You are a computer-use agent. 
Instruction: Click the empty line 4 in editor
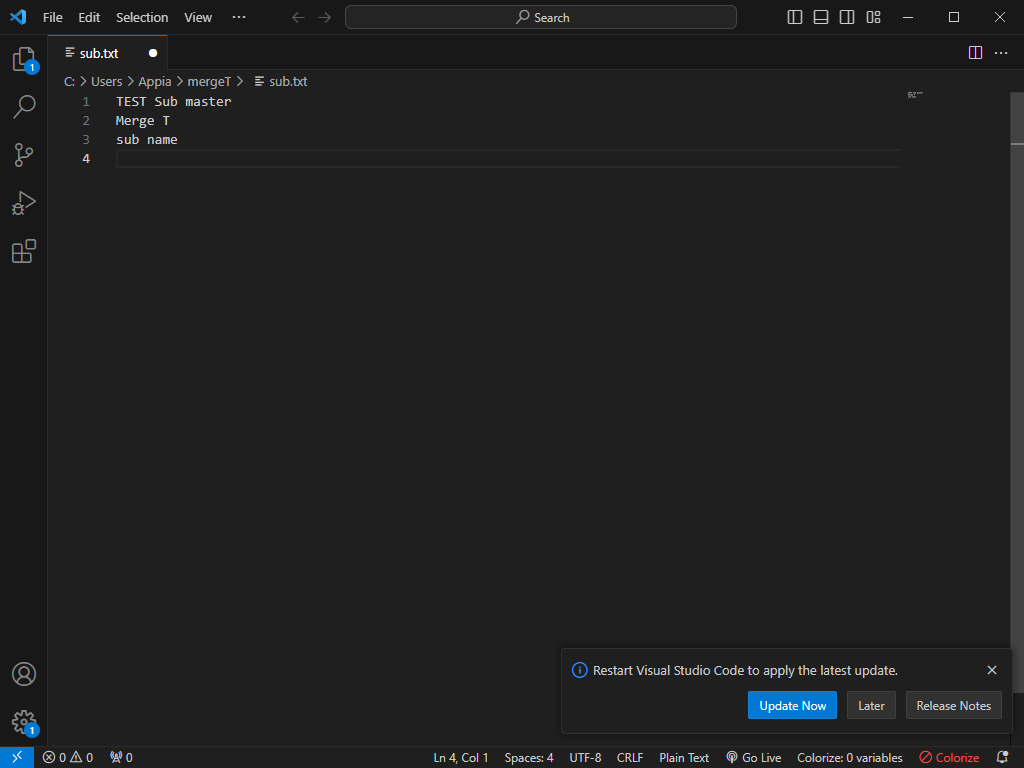click(508, 159)
